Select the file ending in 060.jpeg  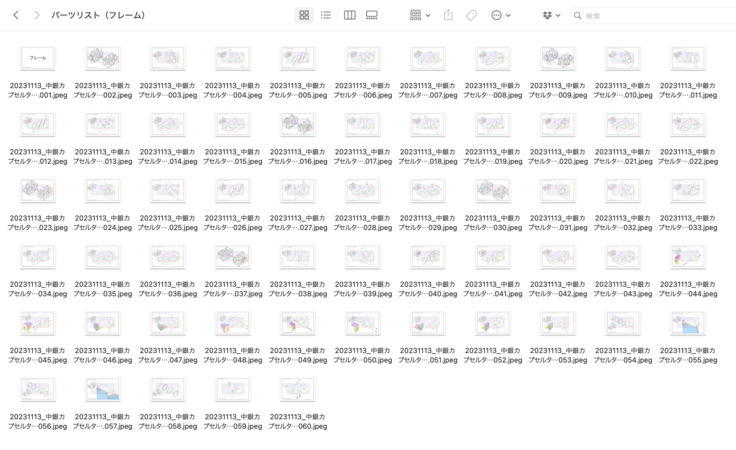coord(298,390)
